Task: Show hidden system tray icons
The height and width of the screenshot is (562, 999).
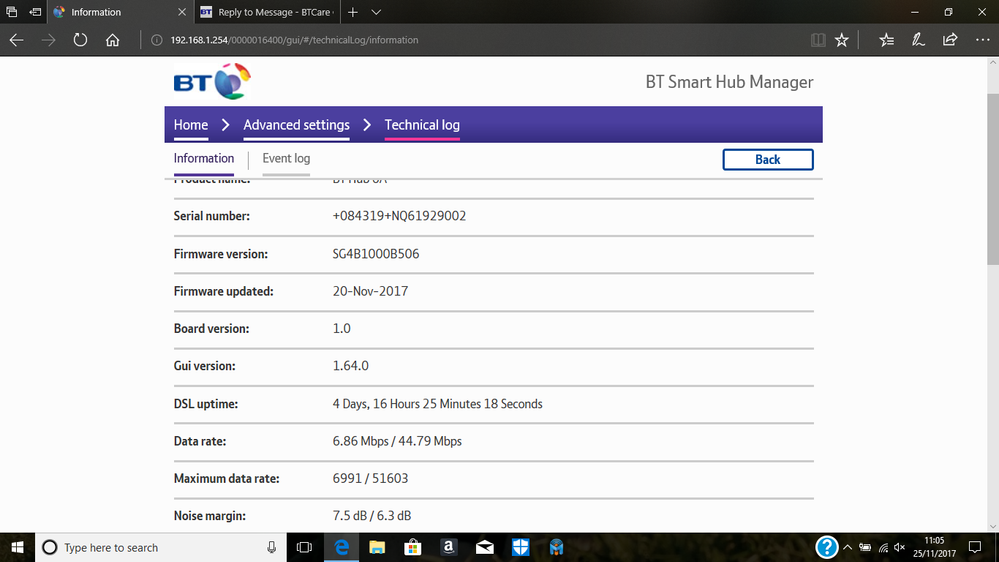Action: tap(847, 547)
